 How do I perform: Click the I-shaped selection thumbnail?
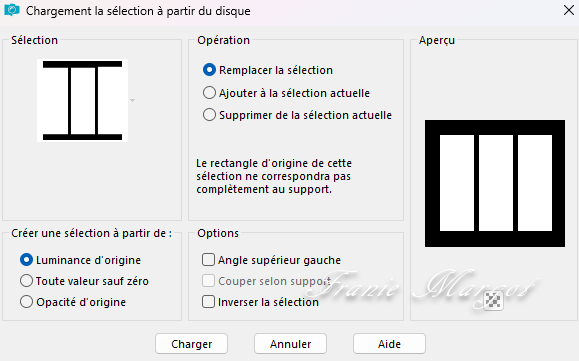click(x=82, y=100)
